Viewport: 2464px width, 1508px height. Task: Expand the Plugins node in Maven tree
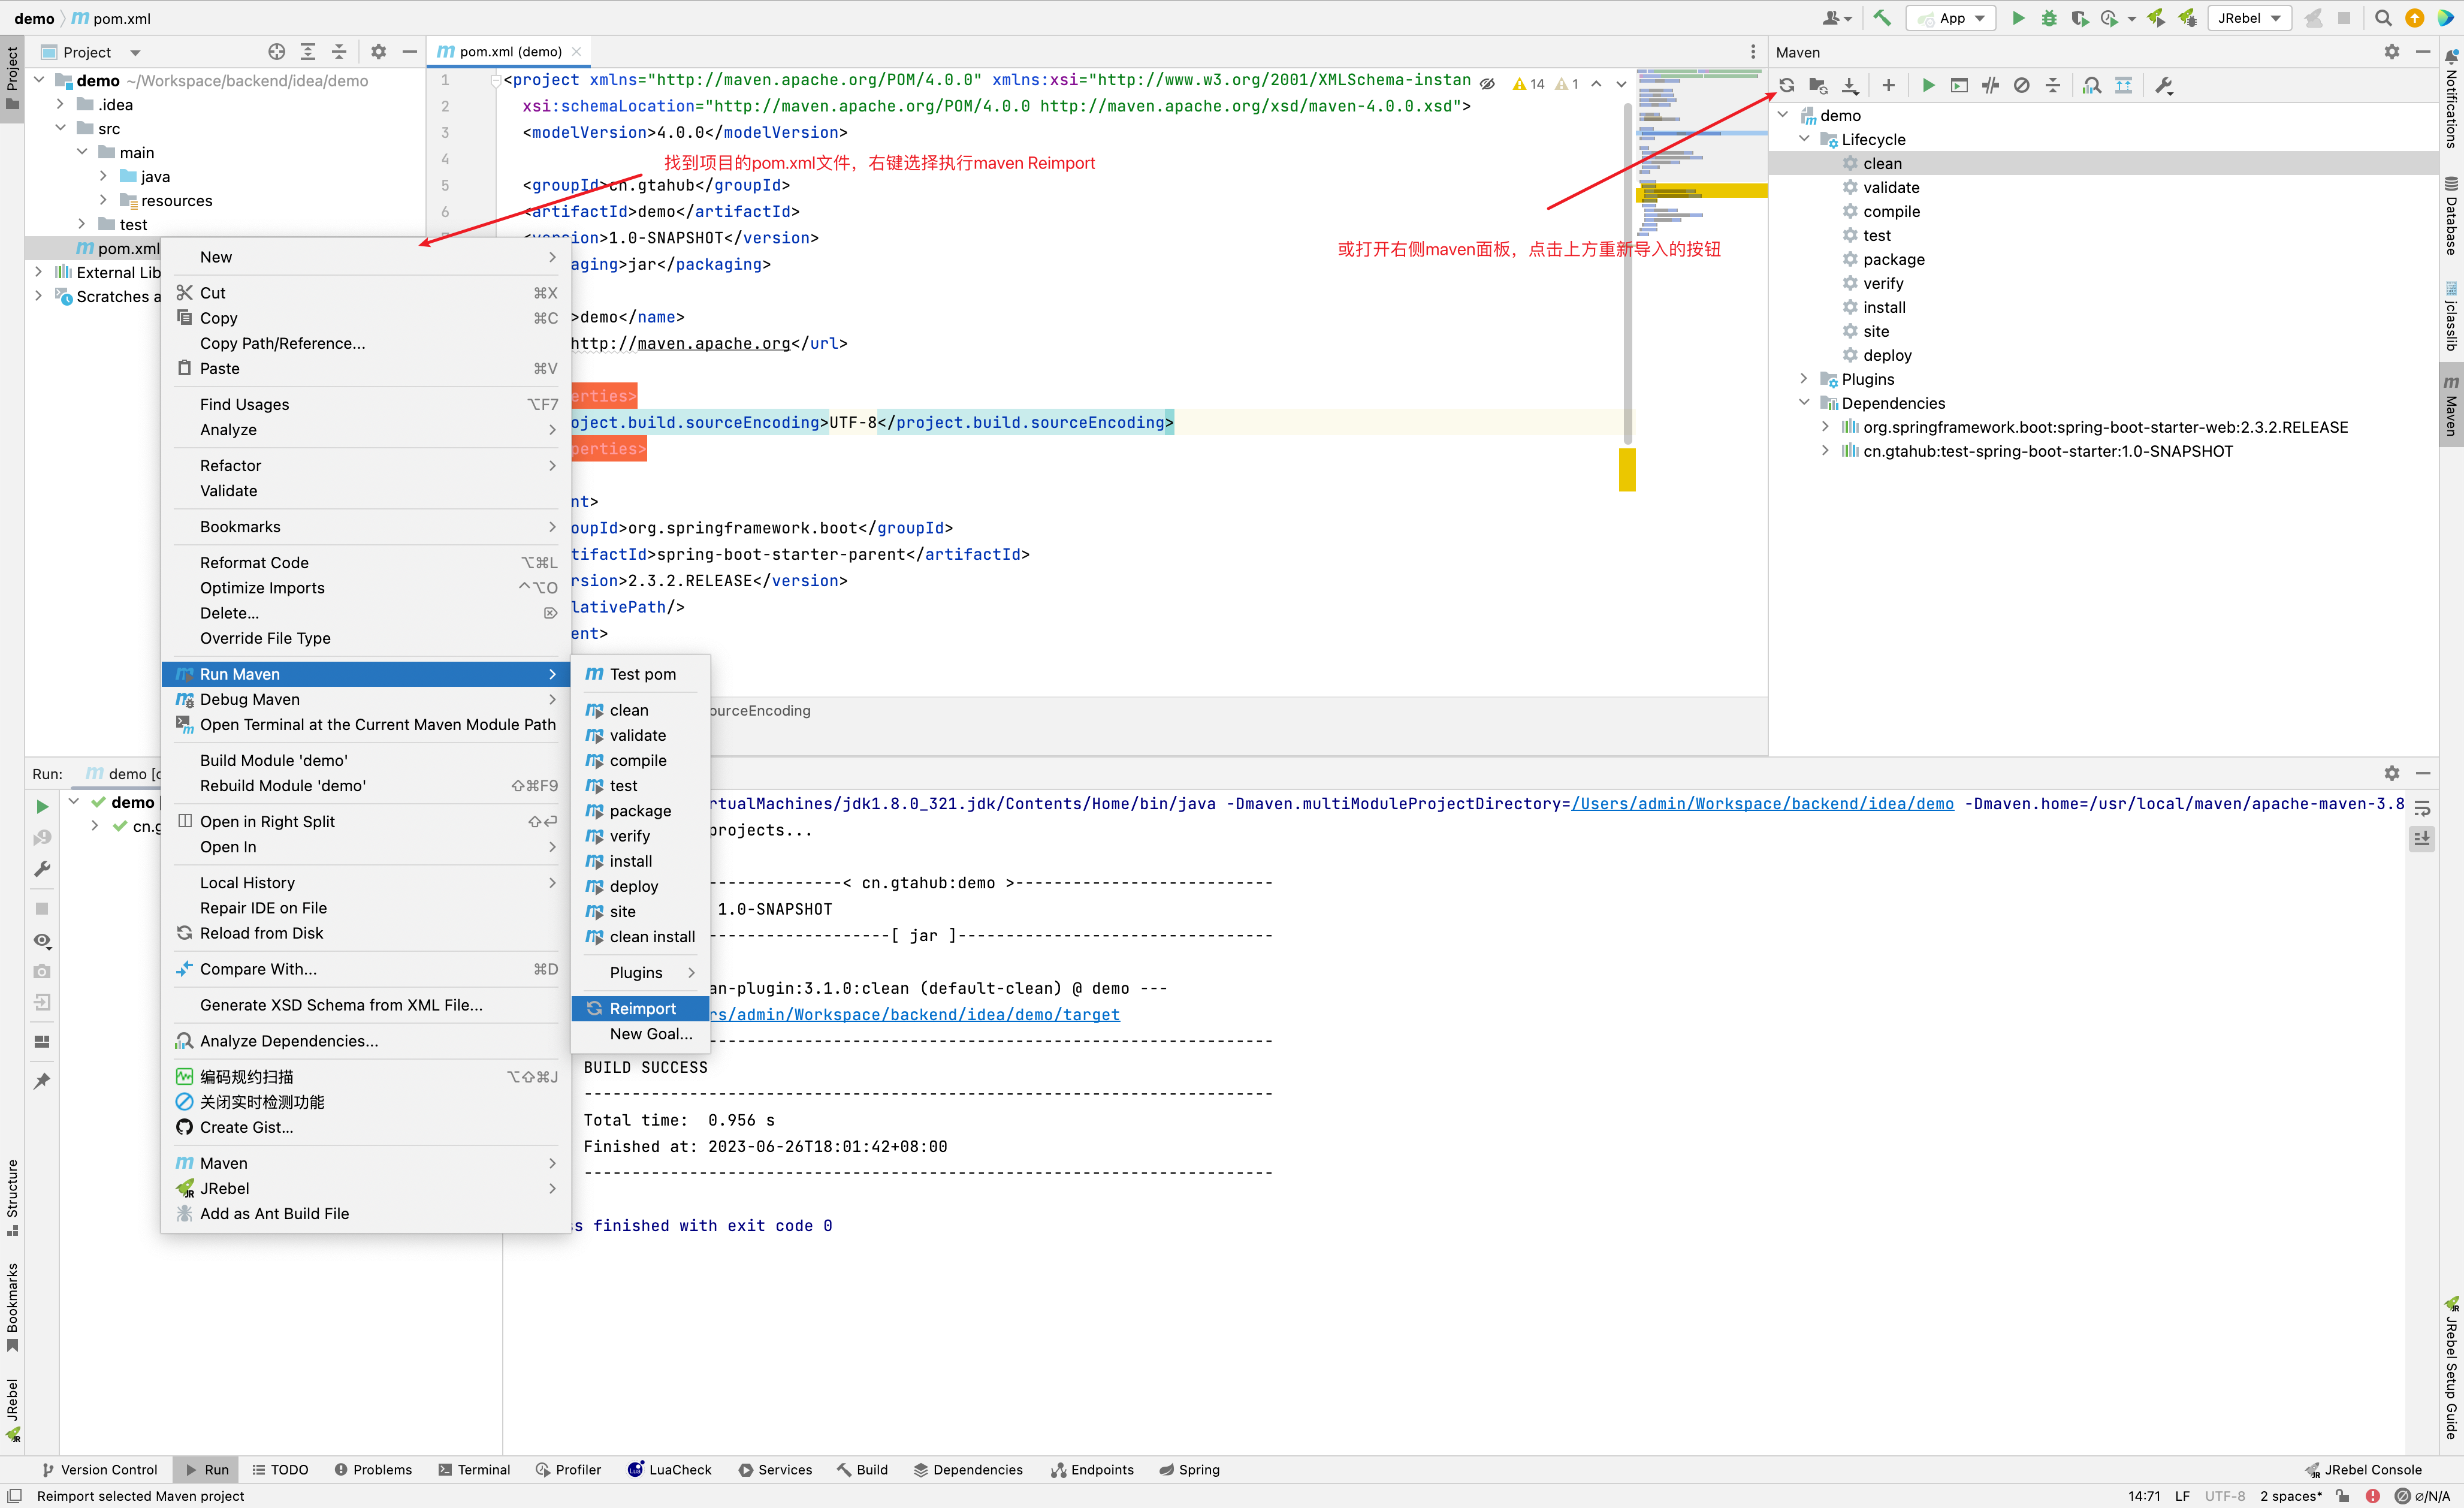1804,379
